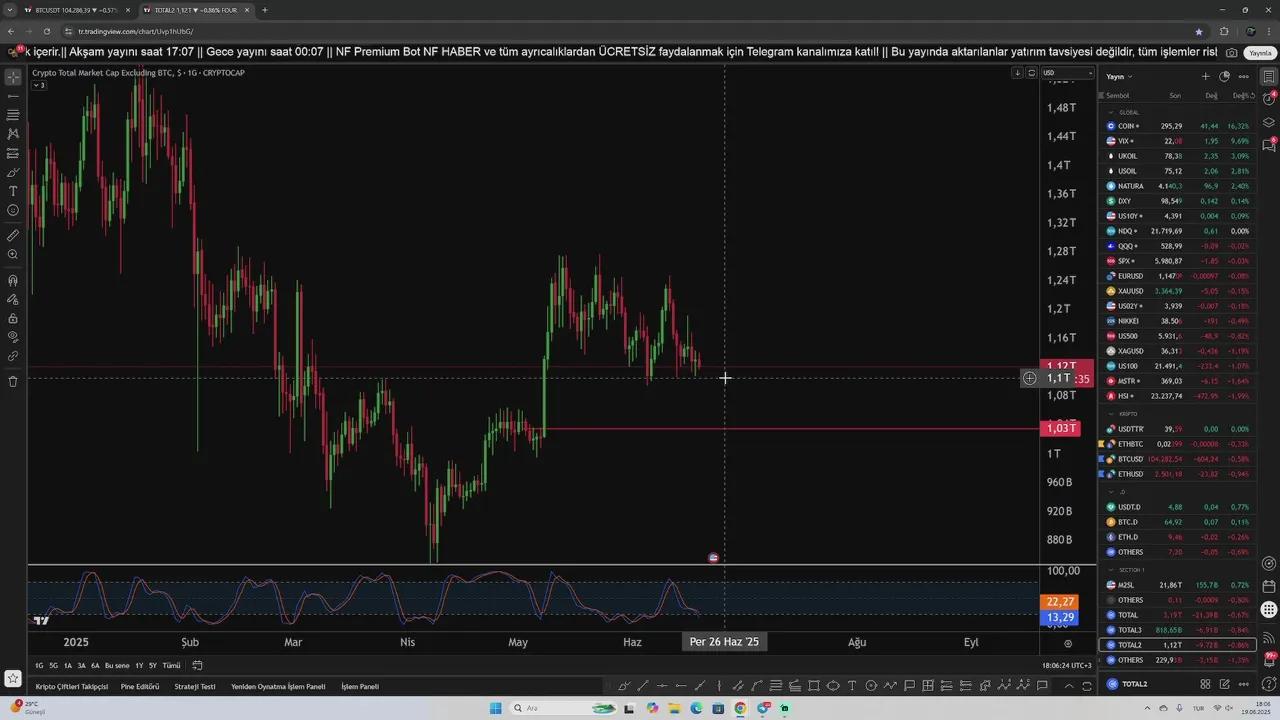Click the drawing link sync icon
Viewport: 1280px width, 720px height.
click(x=13, y=356)
